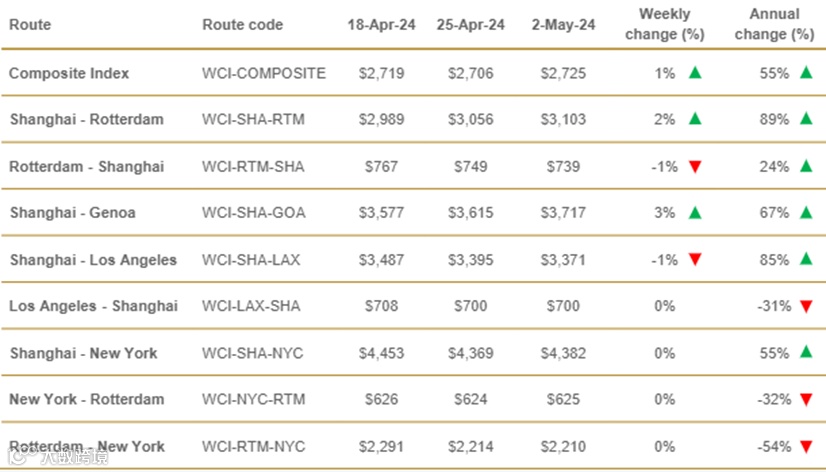Click the Shanghai - Genoa route name

pyautogui.click(x=73, y=213)
